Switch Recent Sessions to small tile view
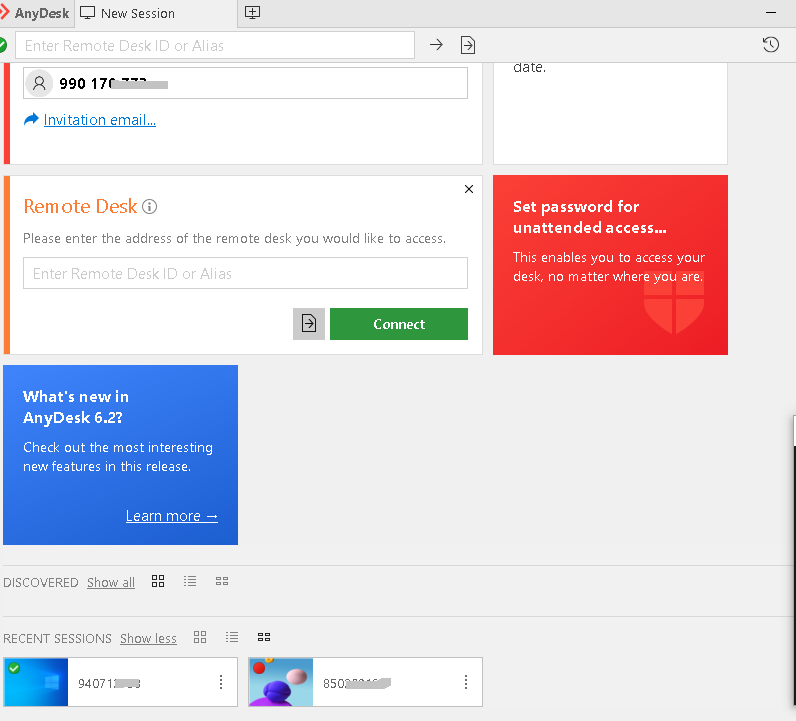This screenshot has height=721, width=796. click(x=264, y=637)
